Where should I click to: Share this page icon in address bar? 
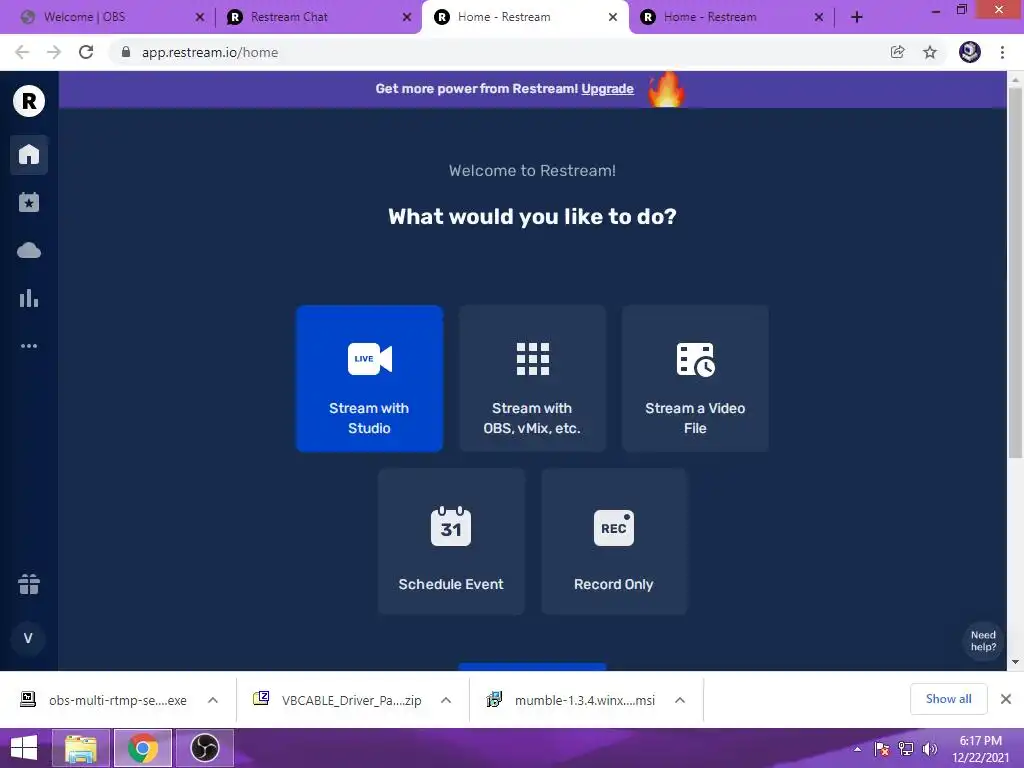(x=898, y=52)
